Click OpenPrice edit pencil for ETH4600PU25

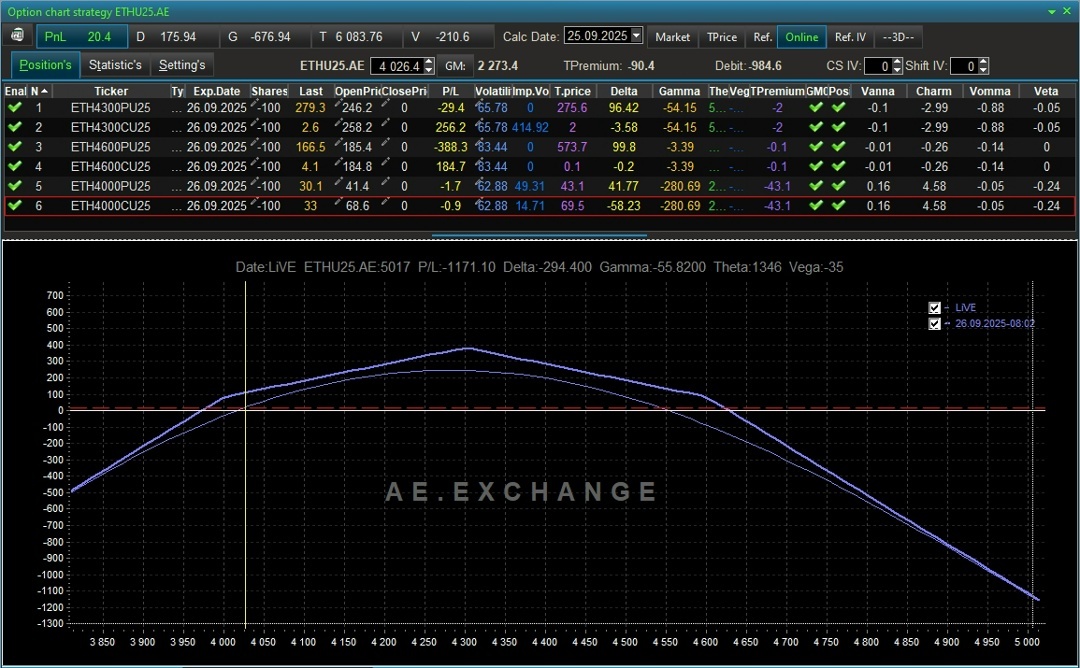pos(338,143)
